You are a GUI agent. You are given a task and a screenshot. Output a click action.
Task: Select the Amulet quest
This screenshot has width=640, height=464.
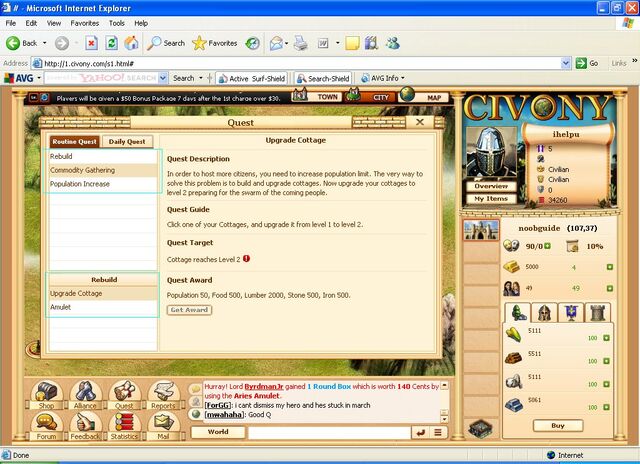(x=103, y=307)
